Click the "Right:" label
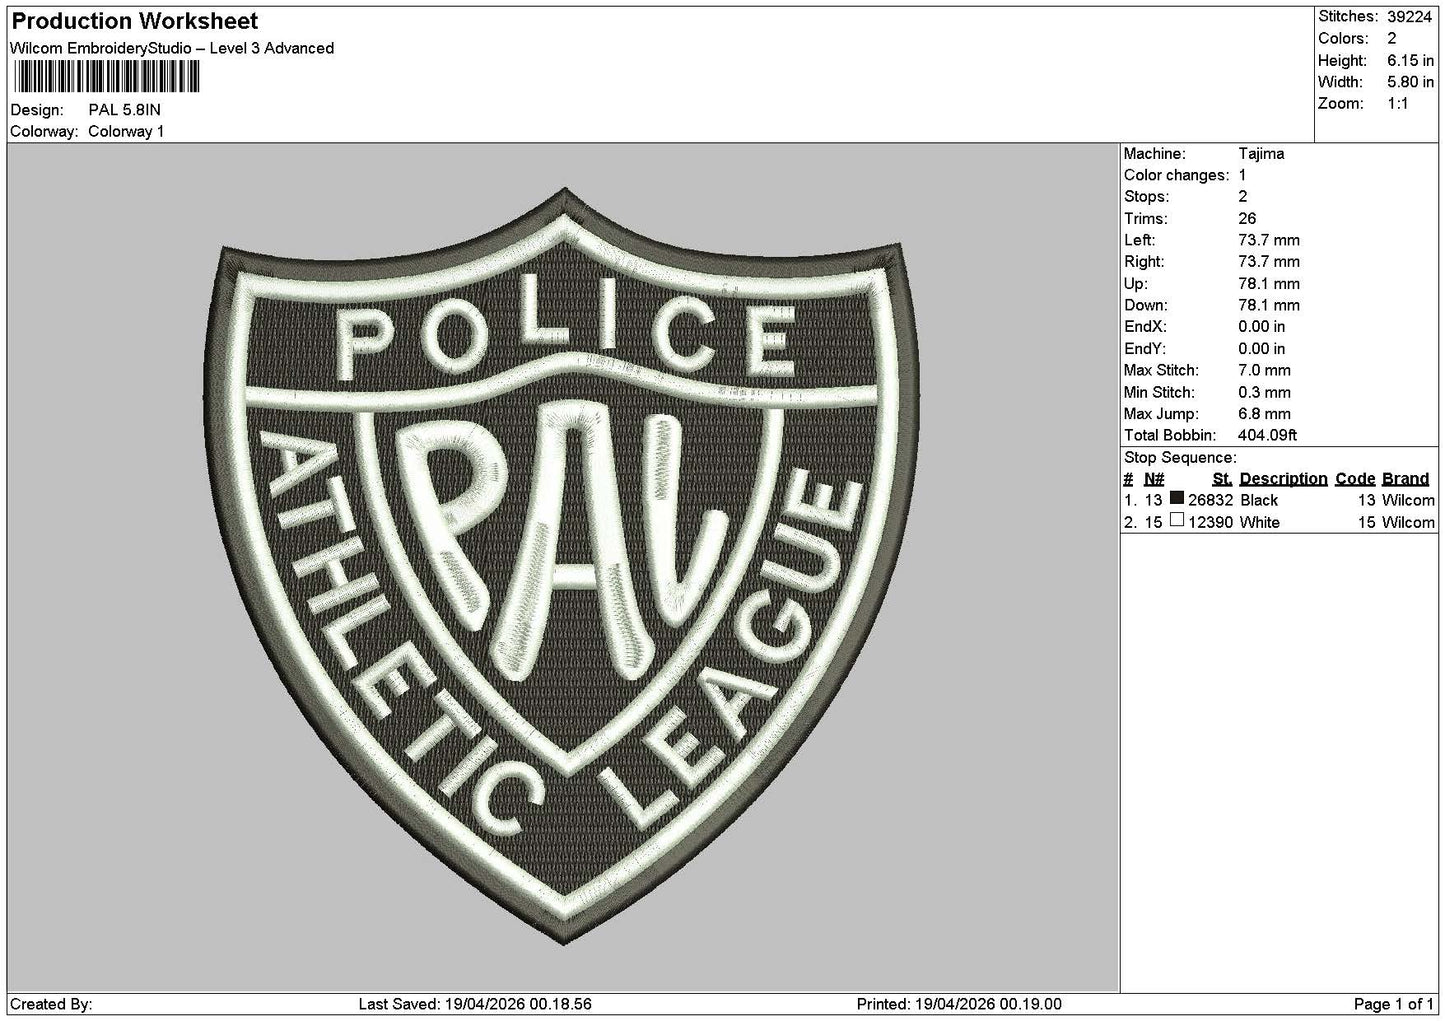The image size is (1445, 1021). click(1144, 262)
